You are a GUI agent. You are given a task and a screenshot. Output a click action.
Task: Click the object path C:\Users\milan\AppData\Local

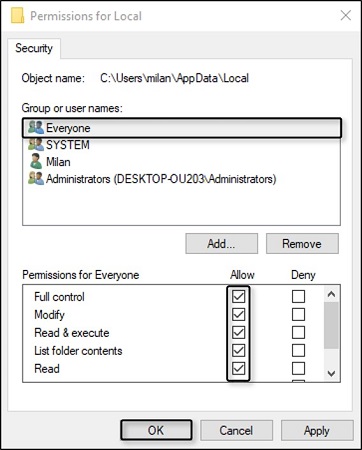(x=175, y=78)
